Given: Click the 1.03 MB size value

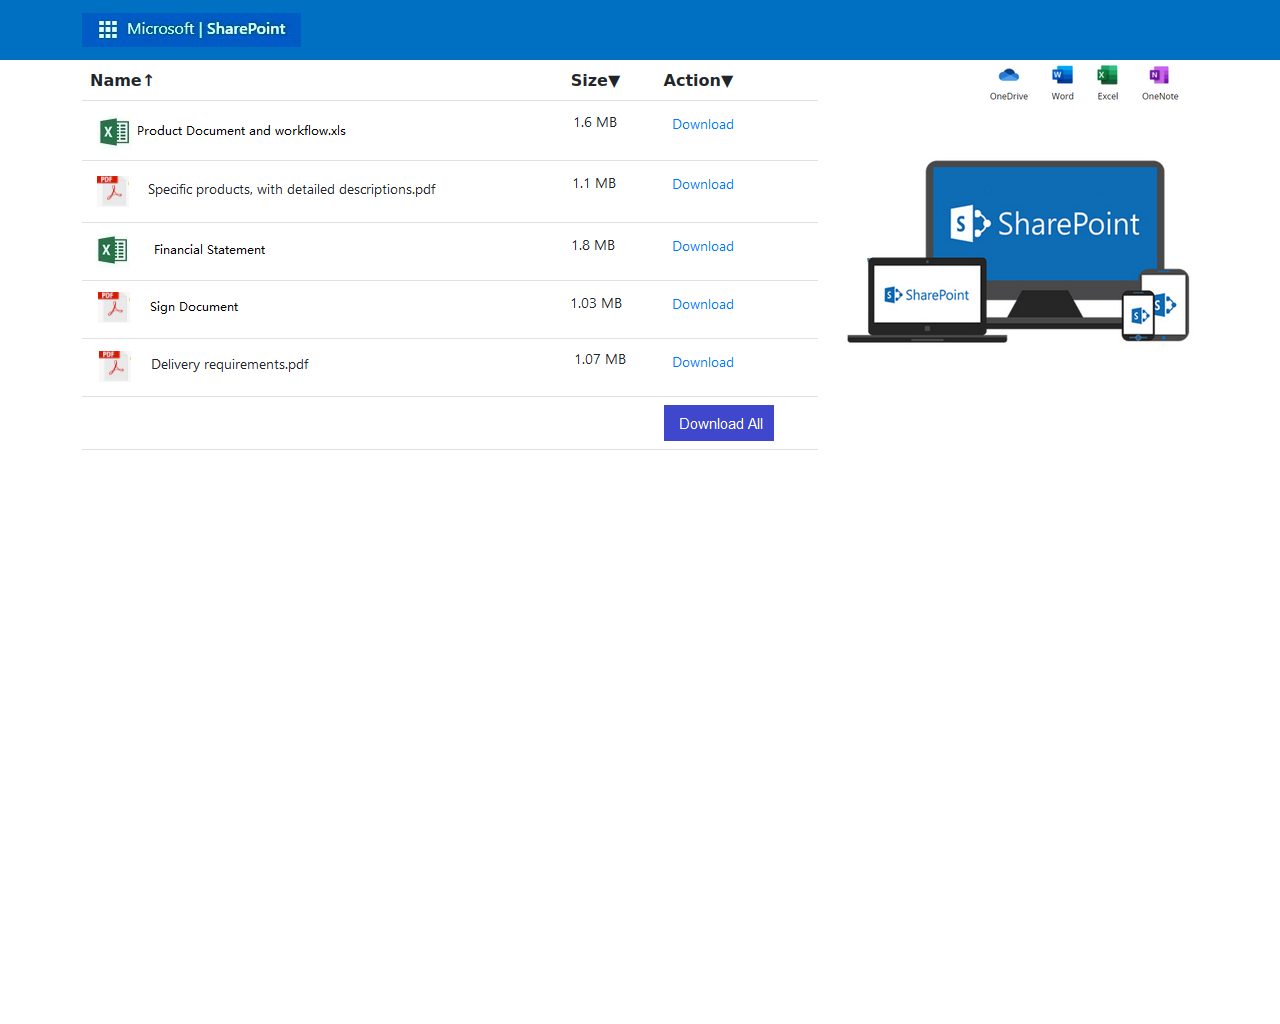Looking at the screenshot, I should coord(596,303).
